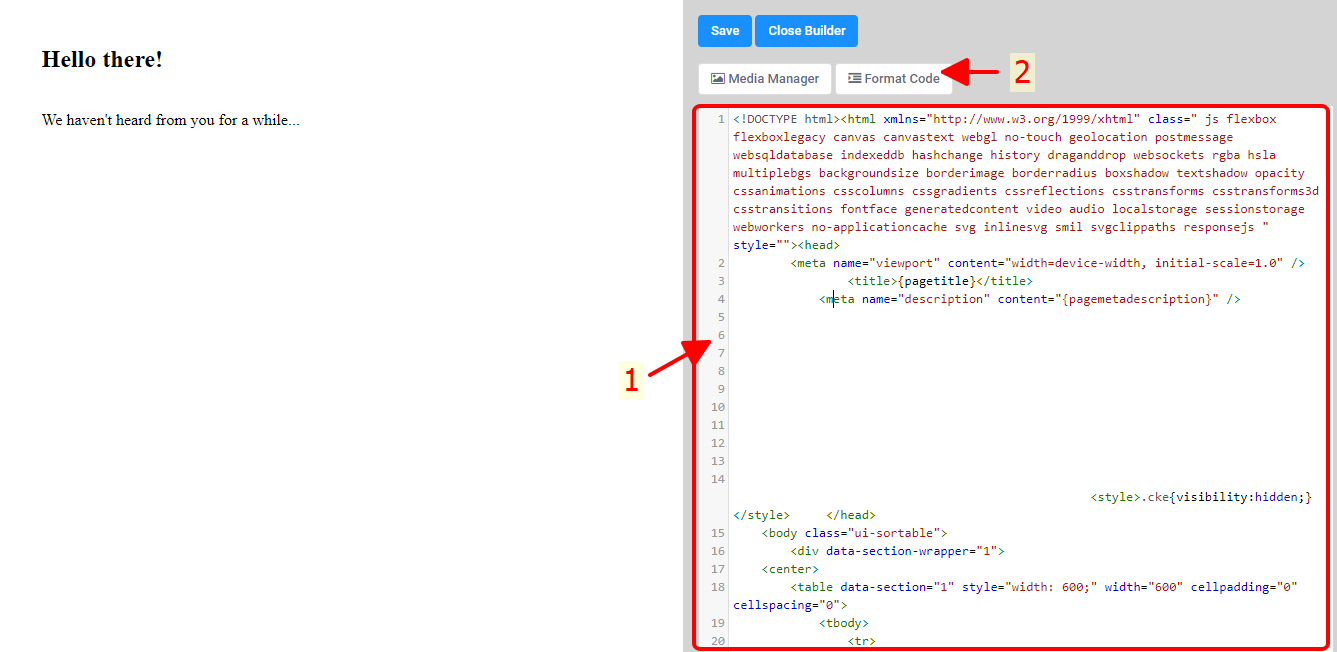Click the table data-section code line
Image resolution: width=1337 pixels, height=652 pixels.
(1000, 587)
